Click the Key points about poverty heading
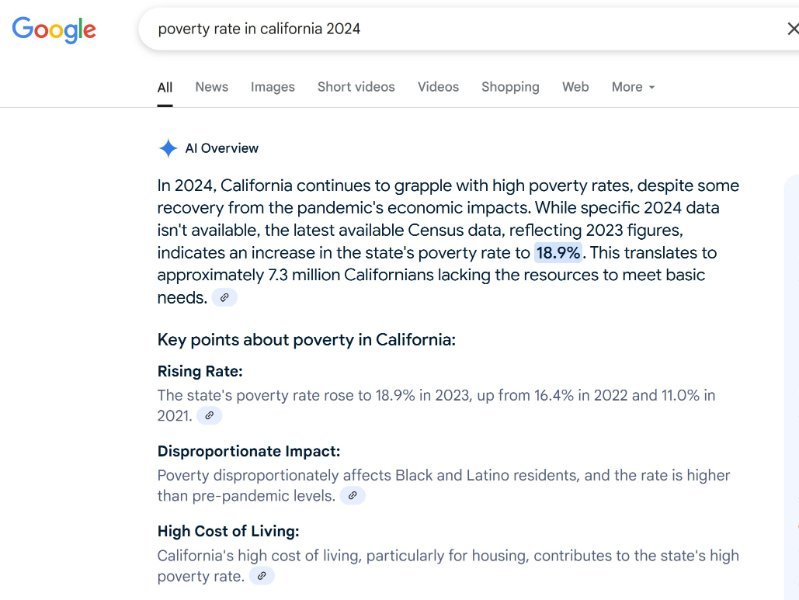The height and width of the screenshot is (600, 799). click(306, 340)
